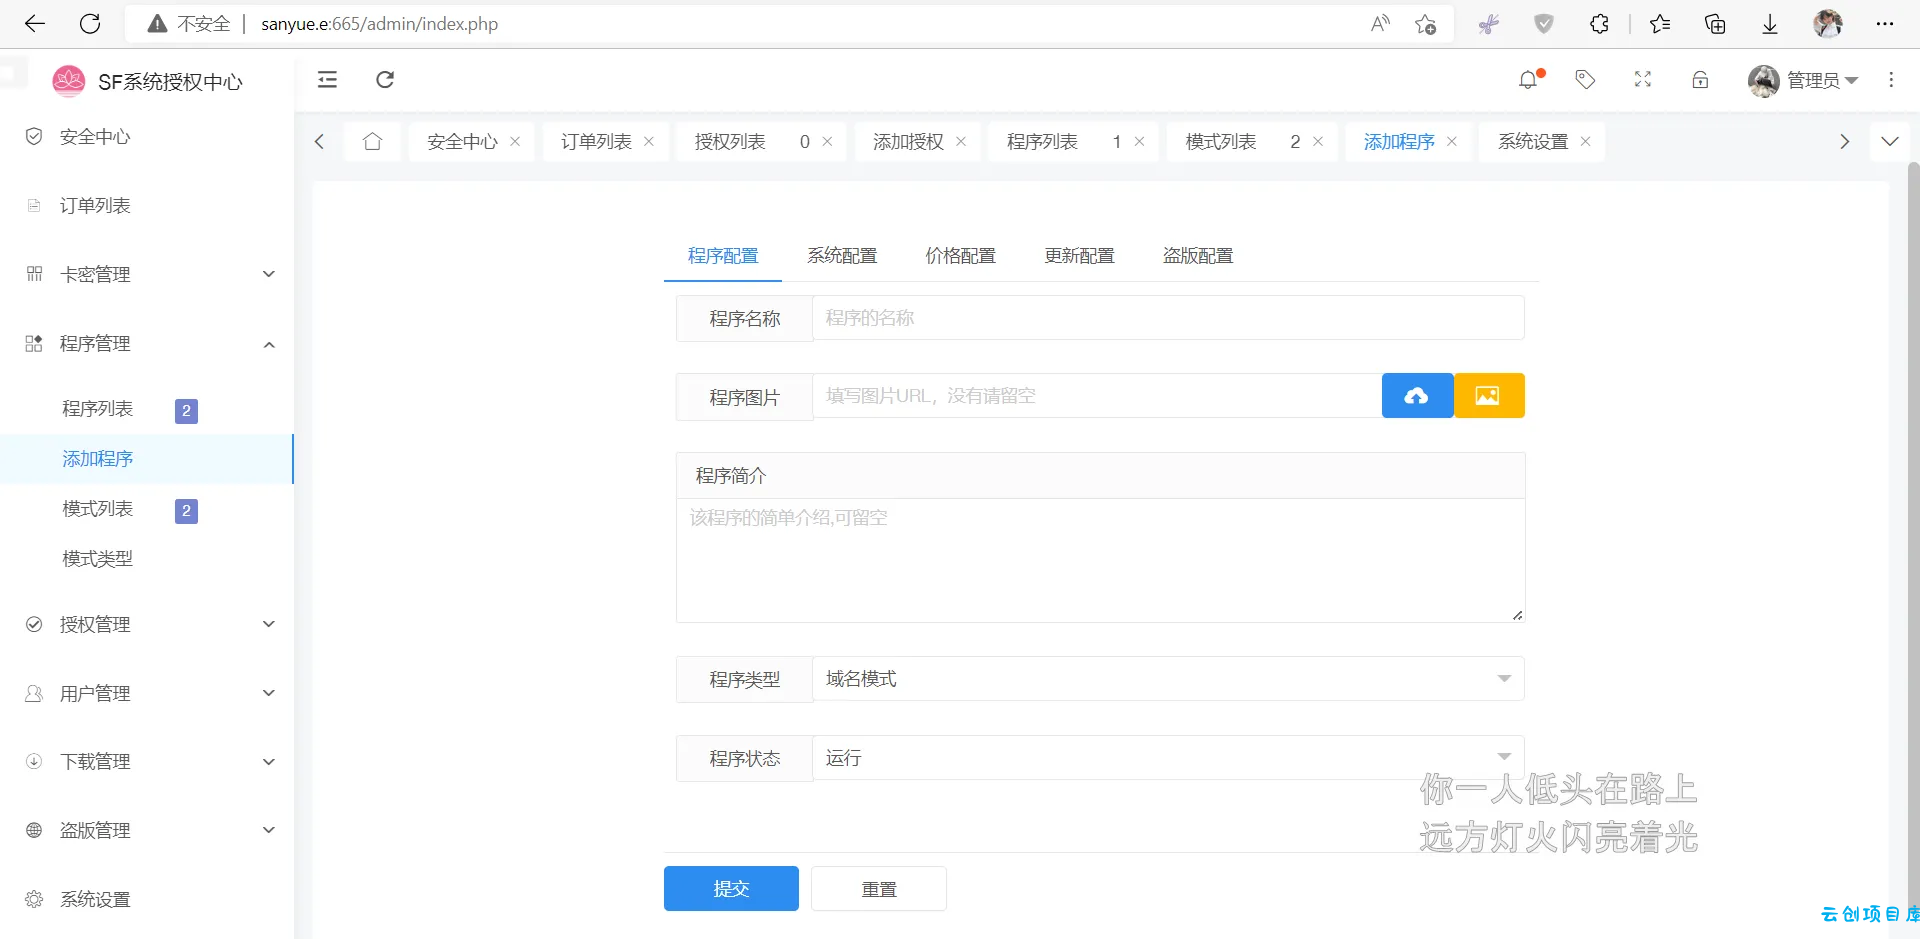This screenshot has width=1920, height=939.
Task: Switch to the 授权列表 page tab
Action: point(730,142)
